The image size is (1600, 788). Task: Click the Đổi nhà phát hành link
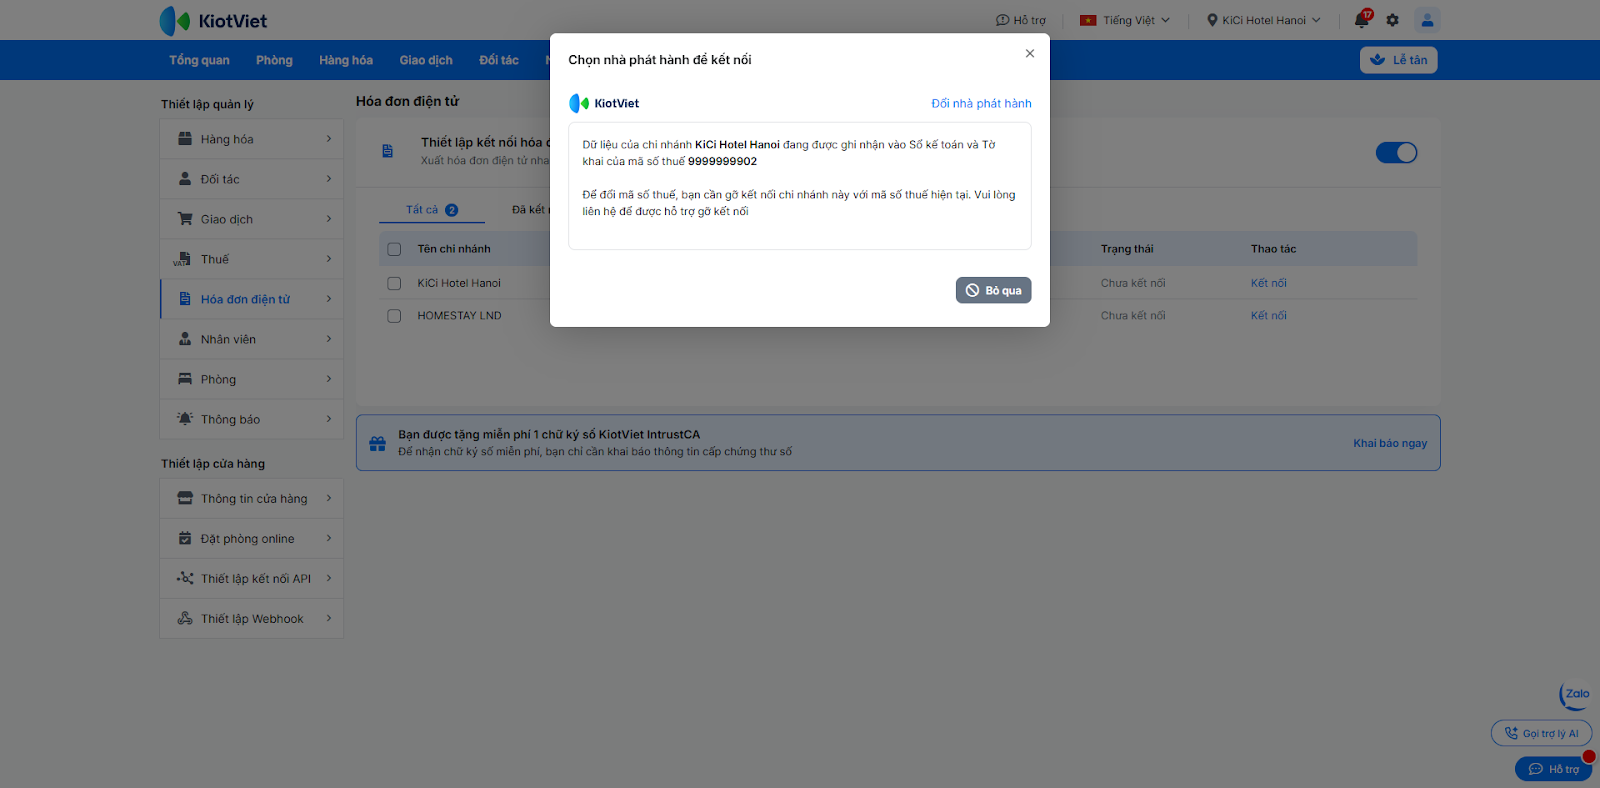pos(981,103)
